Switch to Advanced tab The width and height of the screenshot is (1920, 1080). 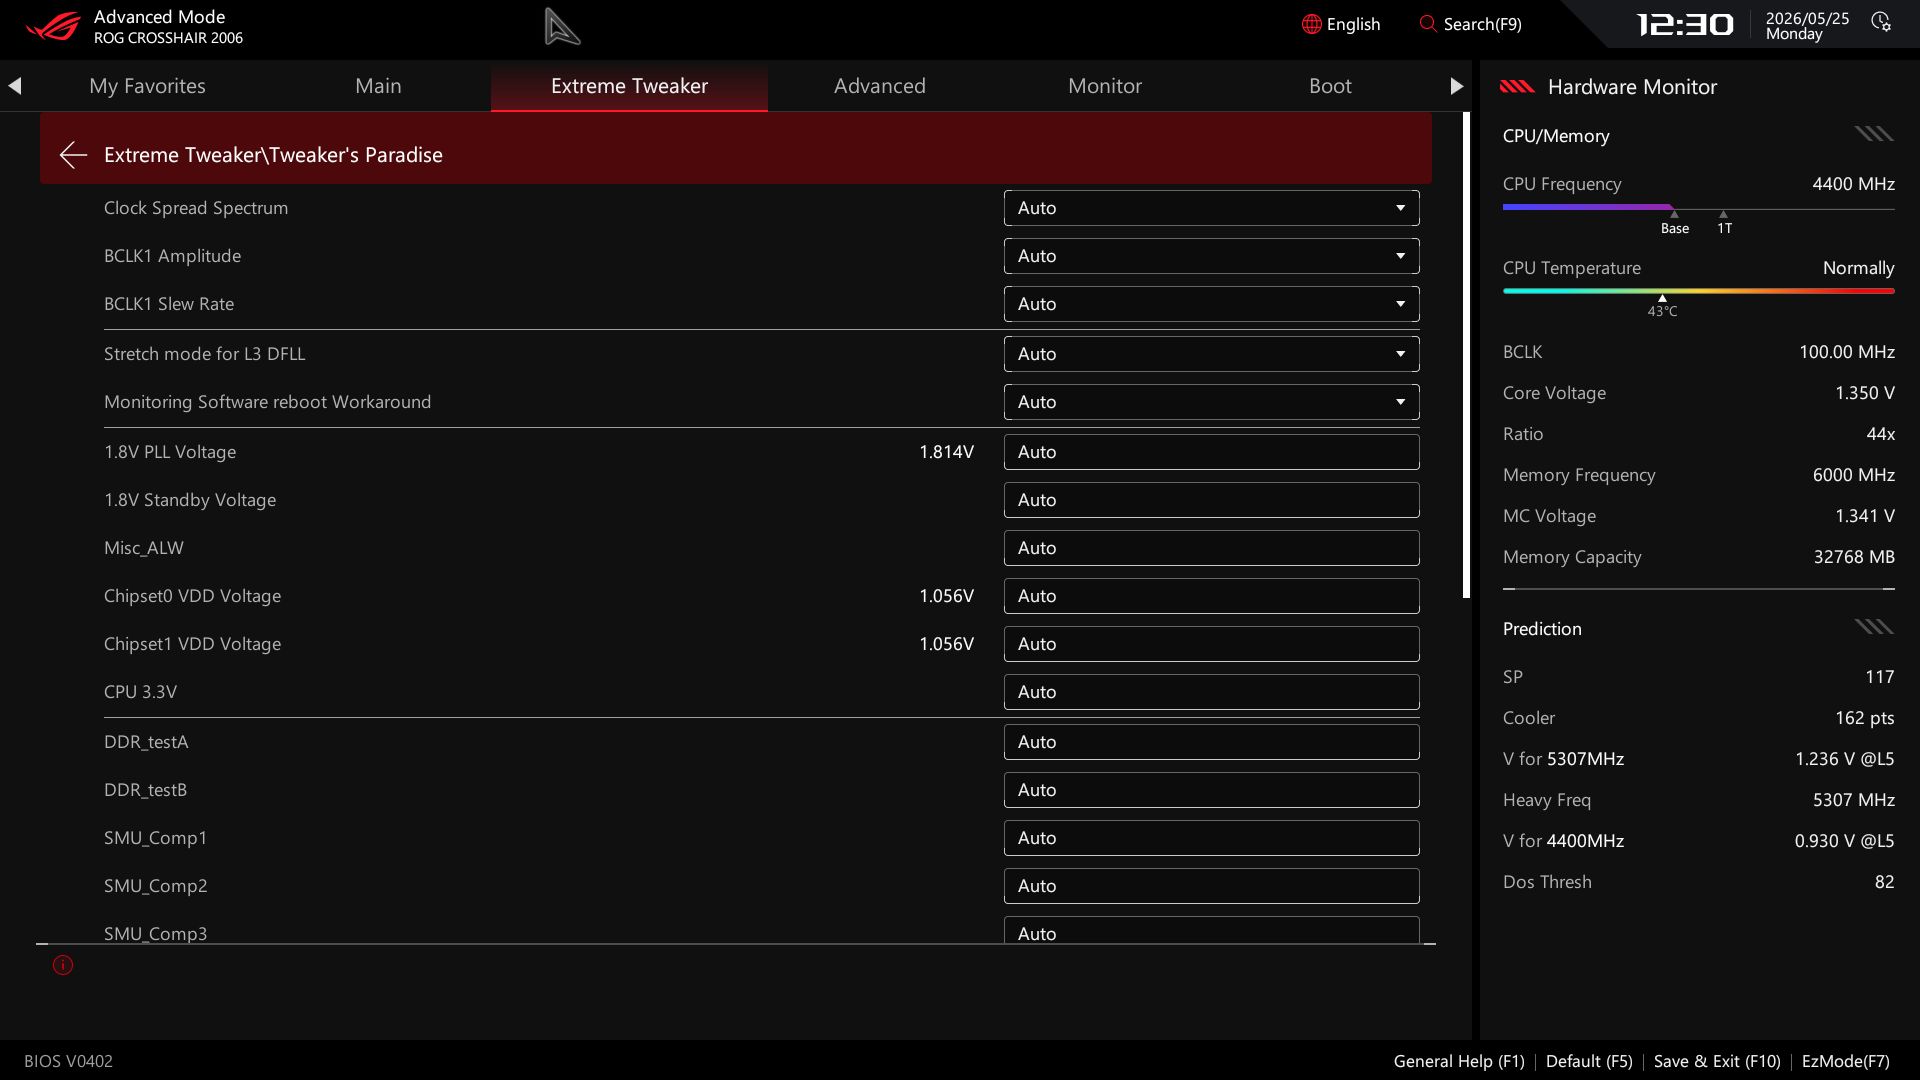click(880, 86)
